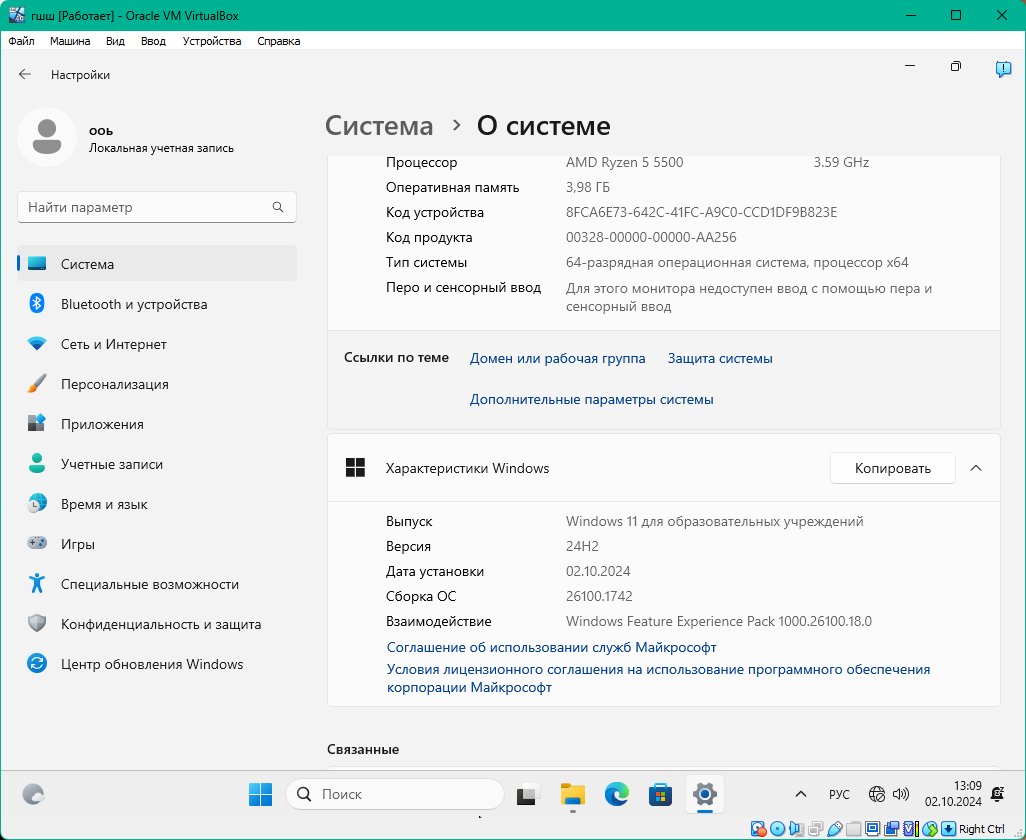Open Домен или рабочая группа link
This screenshot has height=840, width=1026.
pyautogui.click(x=557, y=358)
